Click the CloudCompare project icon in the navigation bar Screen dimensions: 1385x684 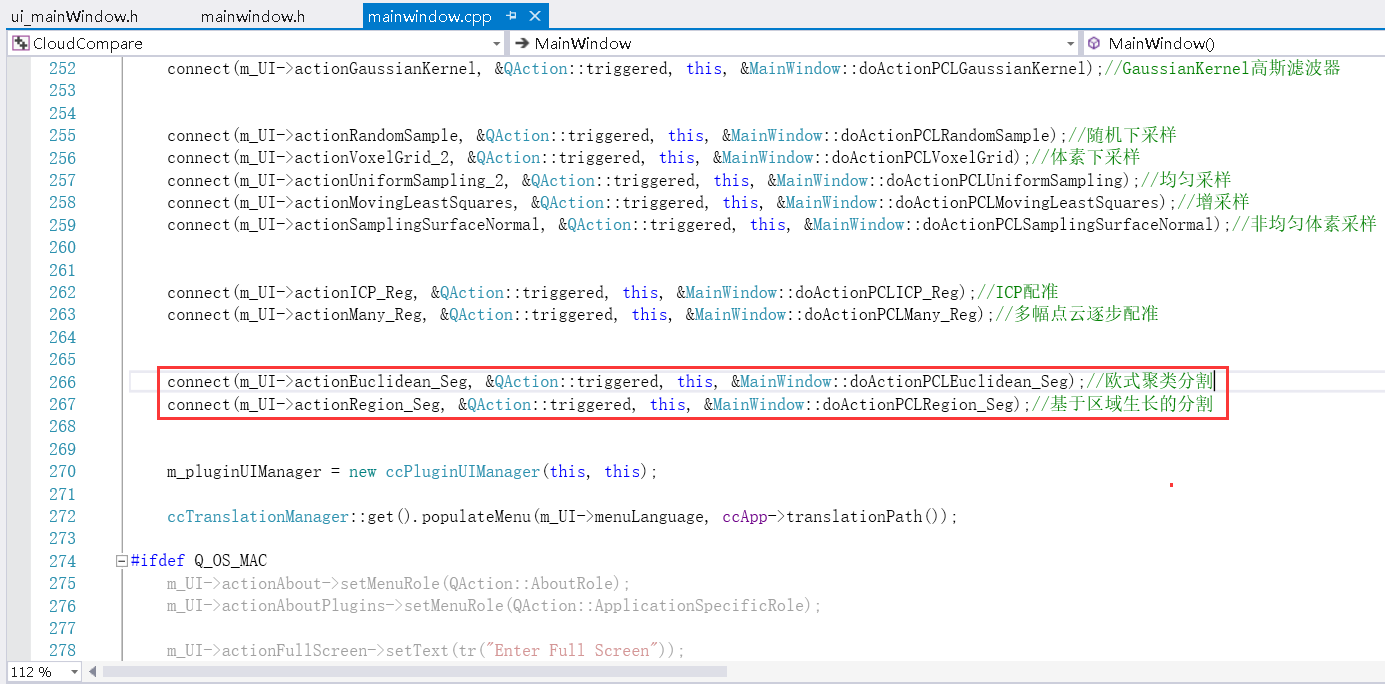[20, 43]
